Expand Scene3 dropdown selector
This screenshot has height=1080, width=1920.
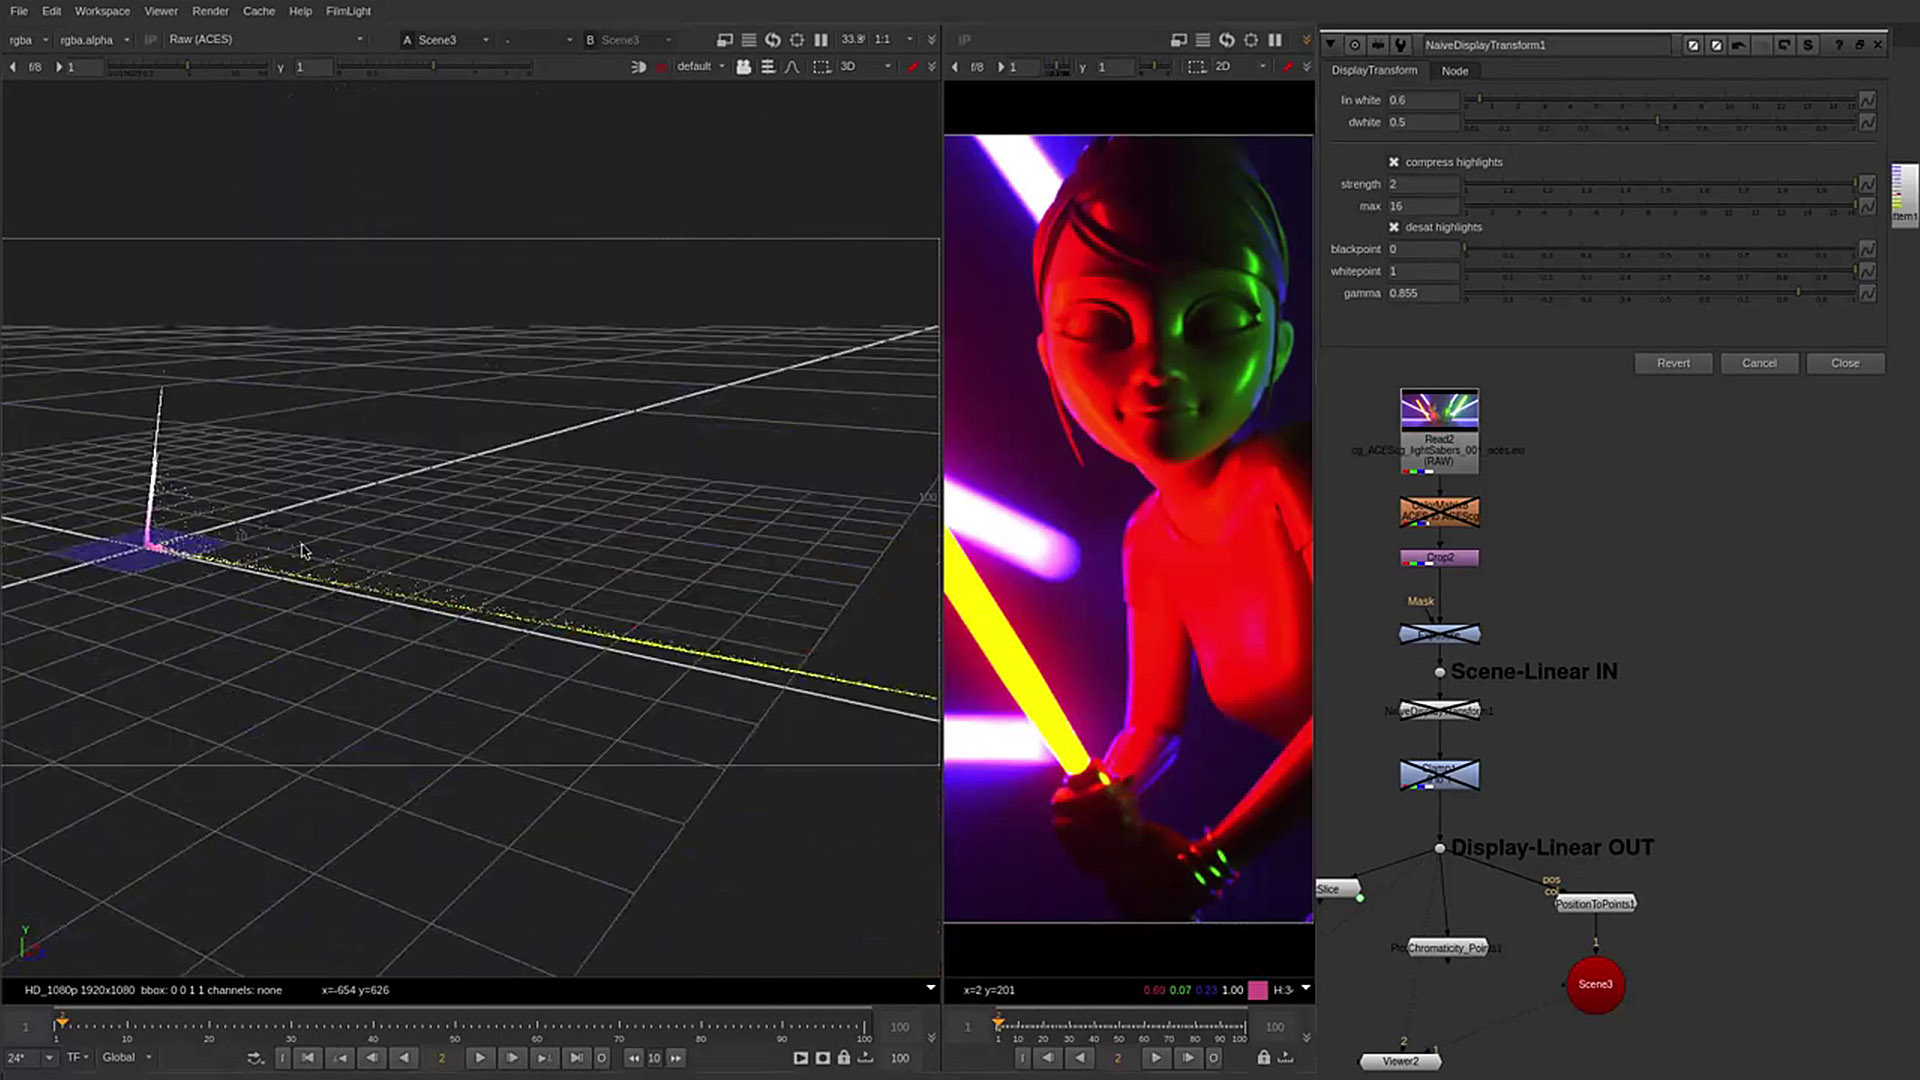tap(488, 40)
